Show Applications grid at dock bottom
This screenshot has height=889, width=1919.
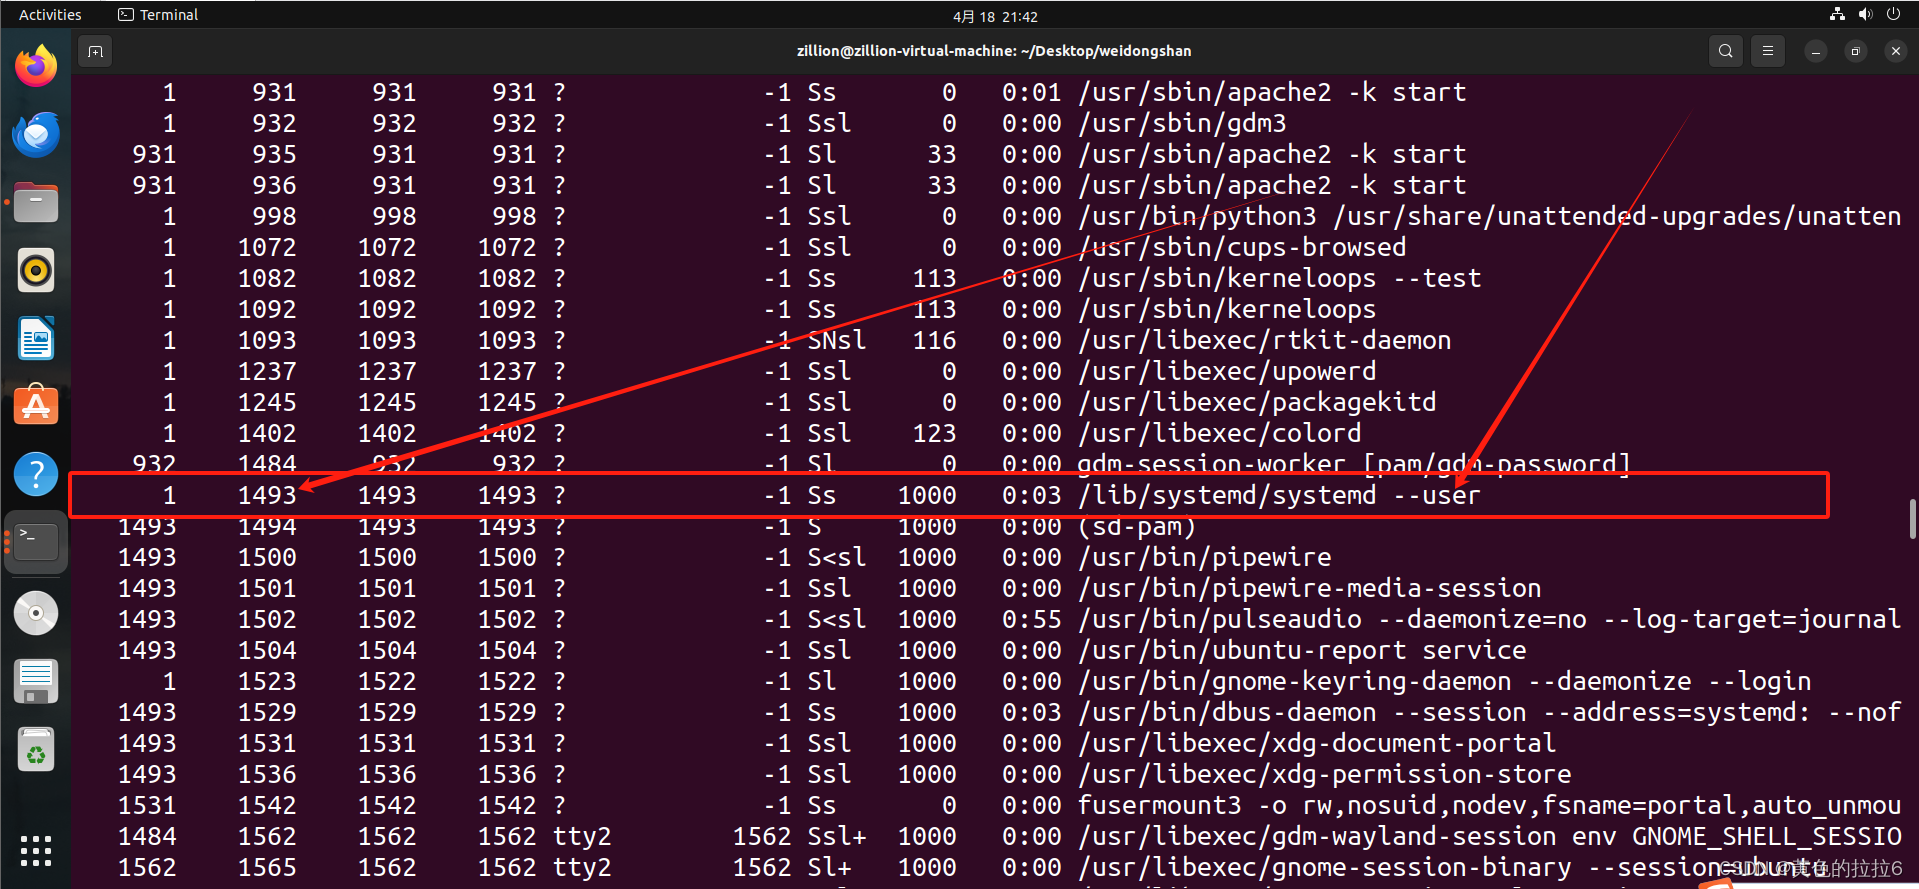coord(36,851)
